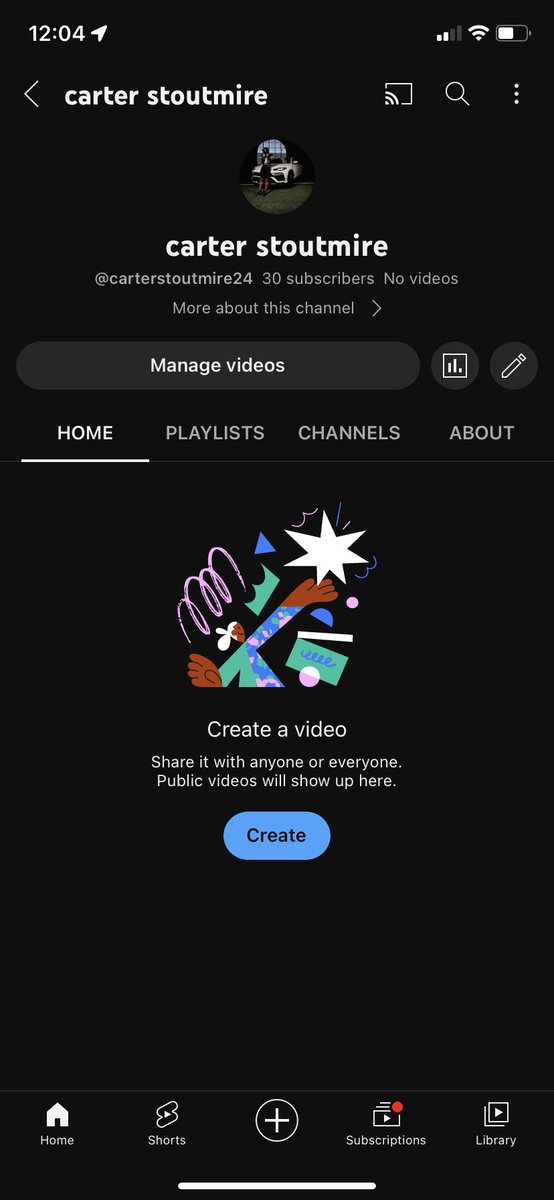Select the HOME tab
Image resolution: width=554 pixels, height=1200 pixels.
tap(85, 433)
